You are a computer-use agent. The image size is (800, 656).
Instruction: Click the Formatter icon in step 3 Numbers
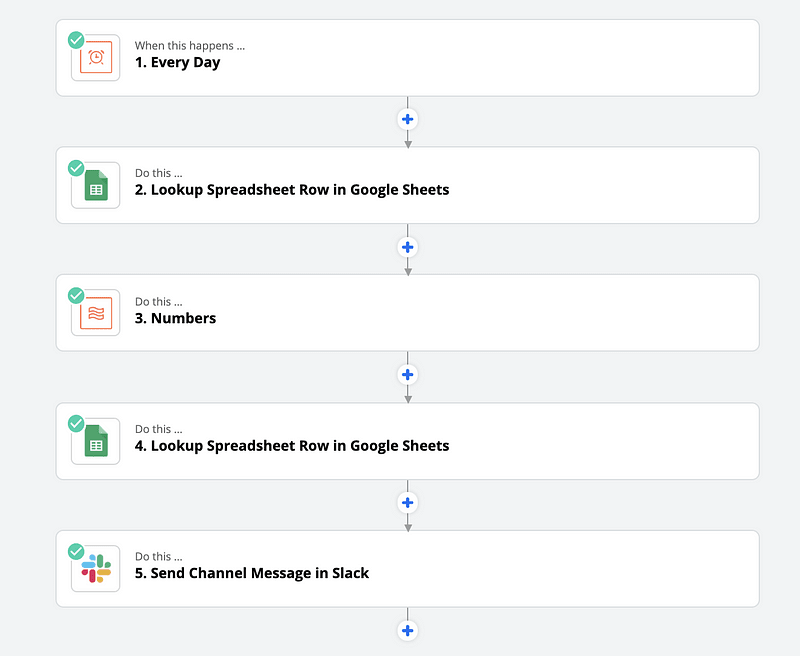(x=96, y=313)
